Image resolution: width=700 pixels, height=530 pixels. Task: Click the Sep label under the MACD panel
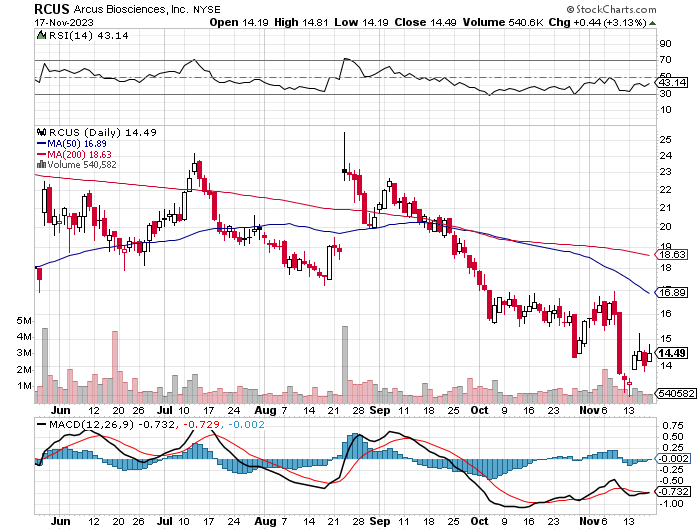click(380, 521)
